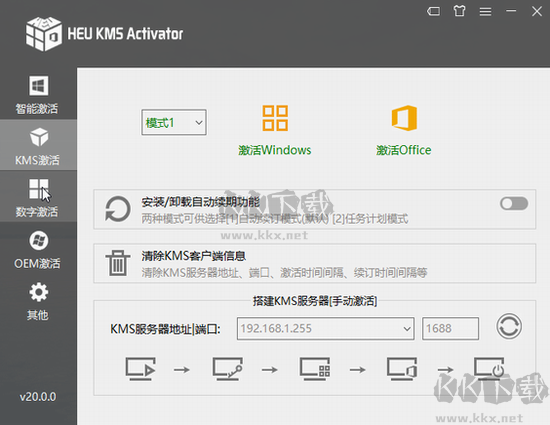Close the HEU KMS Activator window
The width and height of the screenshot is (550, 425).
[x=537, y=11]
